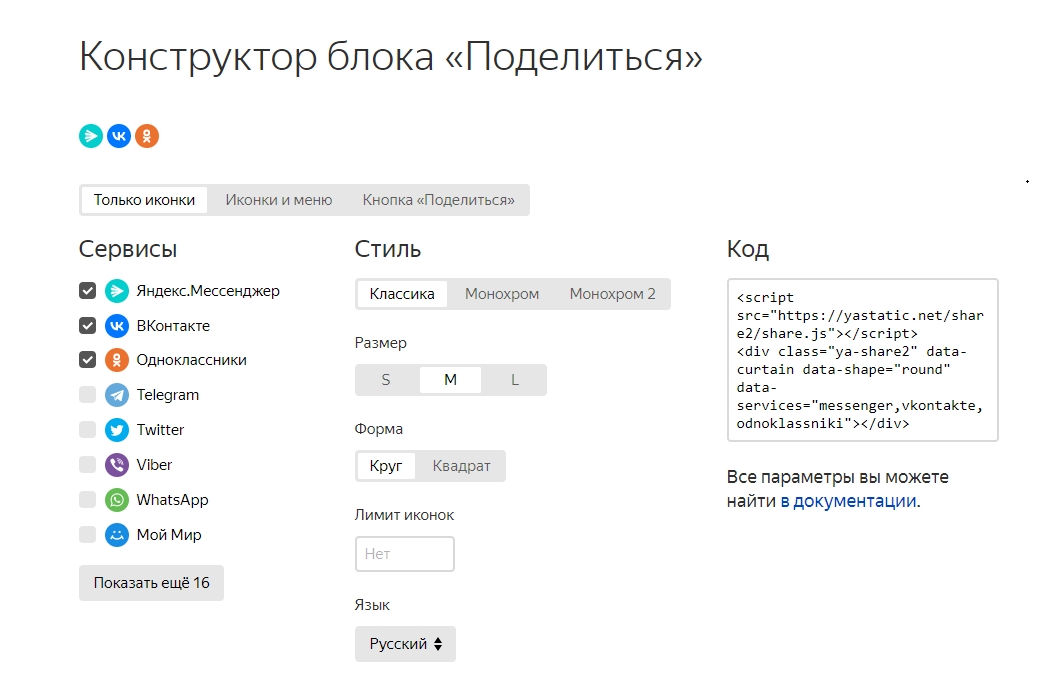Click the Одноклассники service label
Screen dimensions: 1060x694
point(191,360)
